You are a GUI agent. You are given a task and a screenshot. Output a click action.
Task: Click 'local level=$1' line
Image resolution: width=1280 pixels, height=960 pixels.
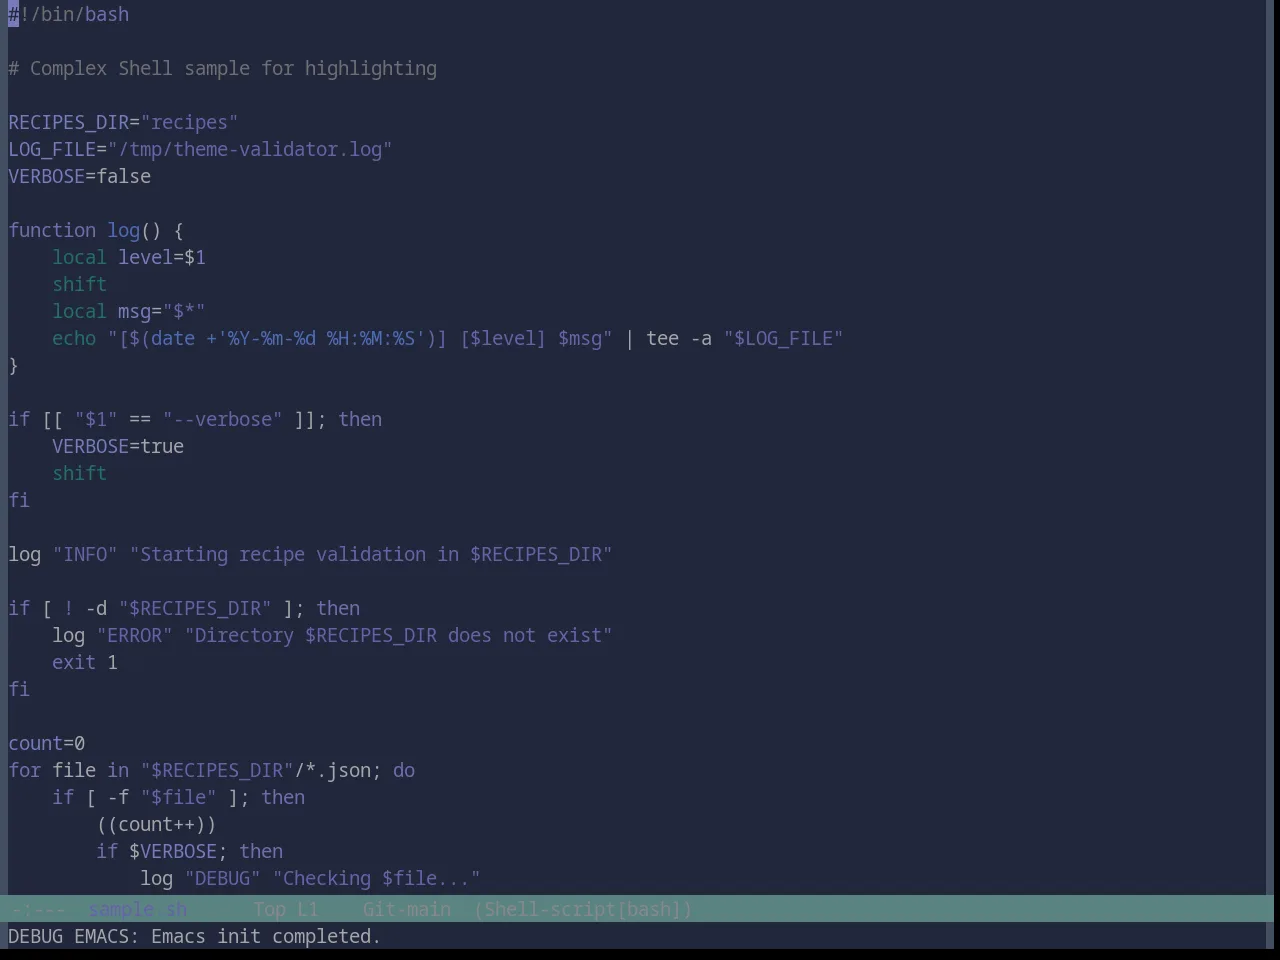[129, 258]
